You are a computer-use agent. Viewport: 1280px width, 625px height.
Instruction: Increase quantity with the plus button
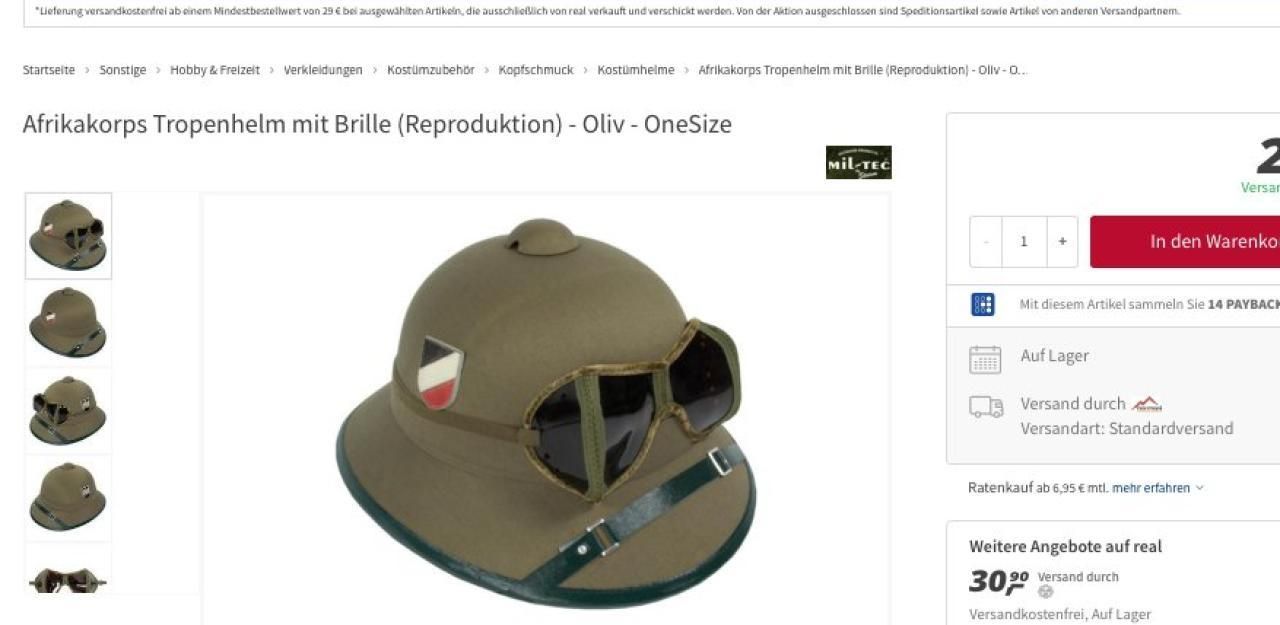click(x=1062, y=242)
